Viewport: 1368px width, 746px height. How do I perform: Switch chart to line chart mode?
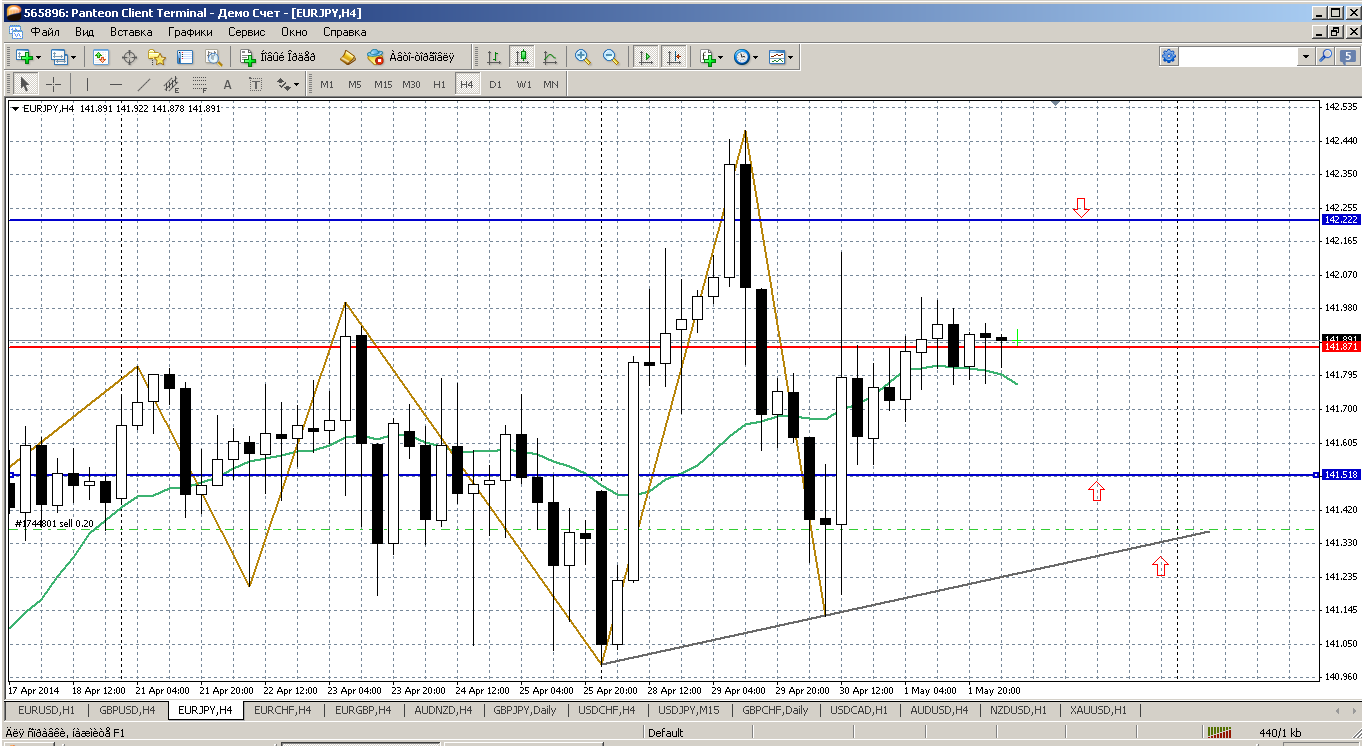coord(549,57)
